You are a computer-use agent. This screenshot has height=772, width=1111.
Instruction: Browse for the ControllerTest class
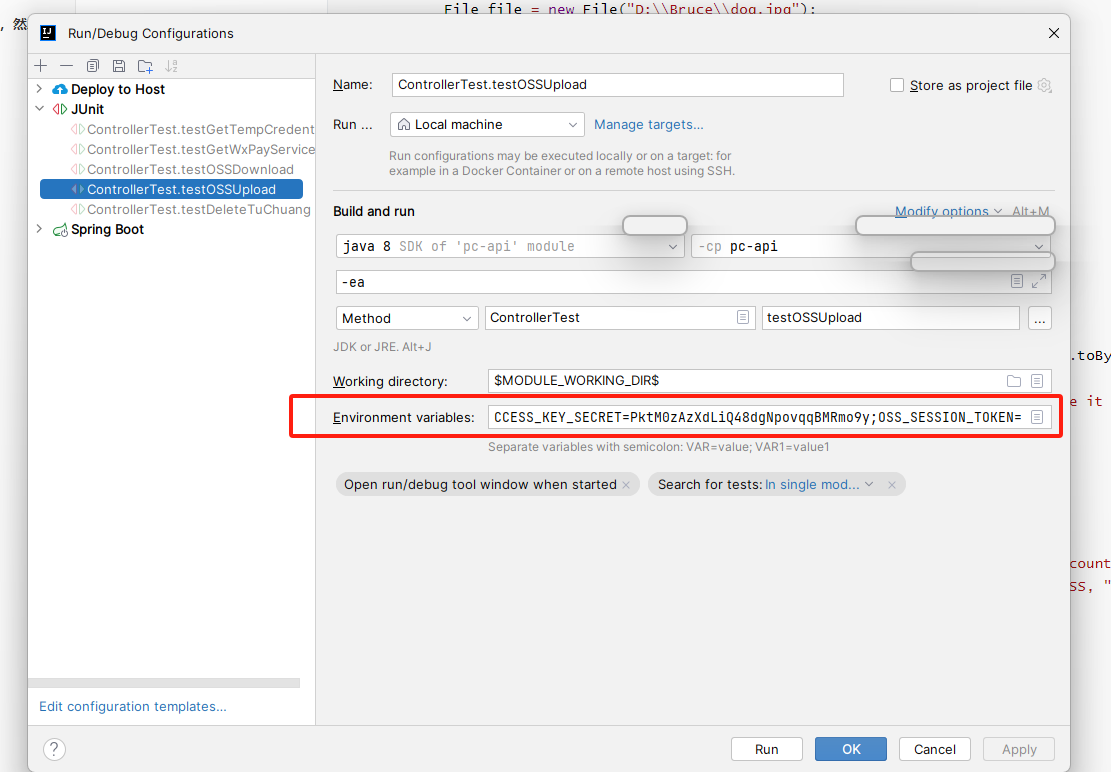click(x=743, y=317)
